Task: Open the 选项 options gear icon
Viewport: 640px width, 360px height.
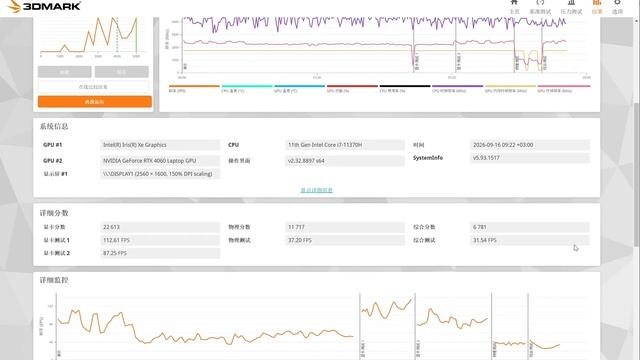Action: pos(617,7)
